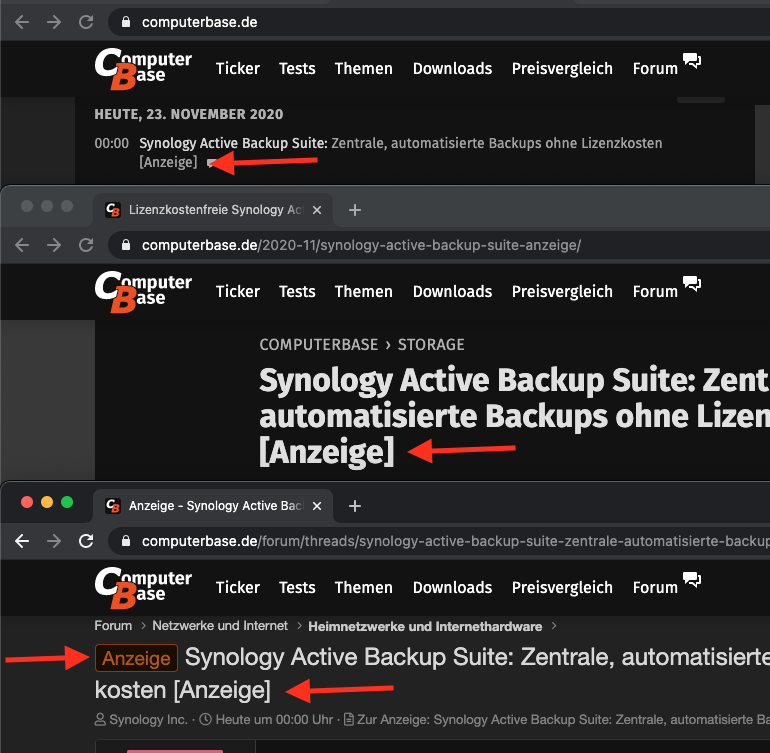The image size is (770, 753).
Task: Open Ticker in bottom forum window navigation
Action: pyautogui.click(x=238, y=587)
